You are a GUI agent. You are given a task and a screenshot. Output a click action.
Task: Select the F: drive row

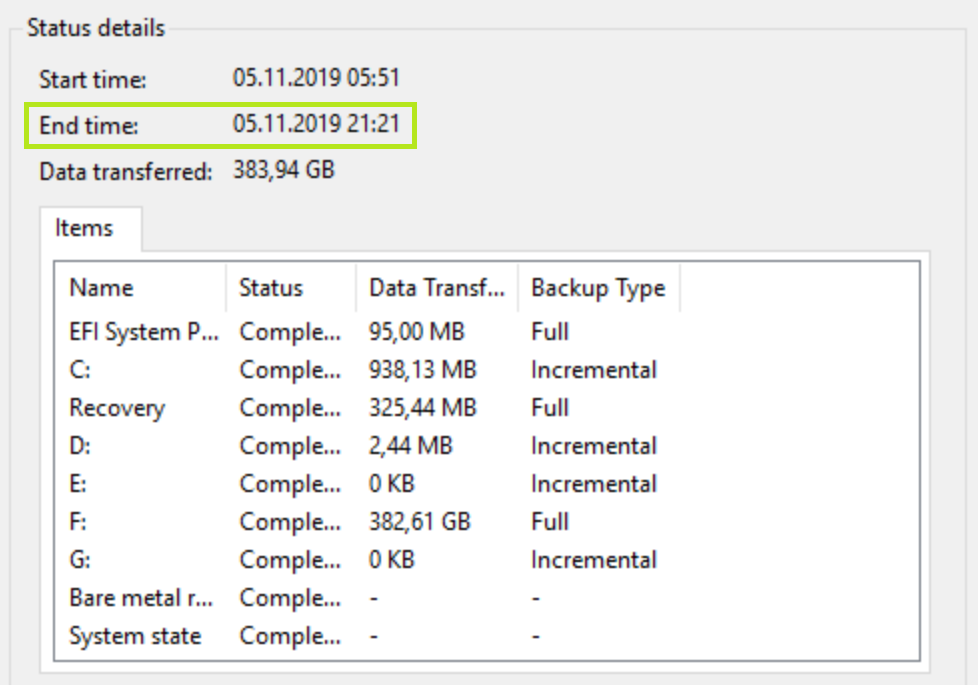coord(79,522)
